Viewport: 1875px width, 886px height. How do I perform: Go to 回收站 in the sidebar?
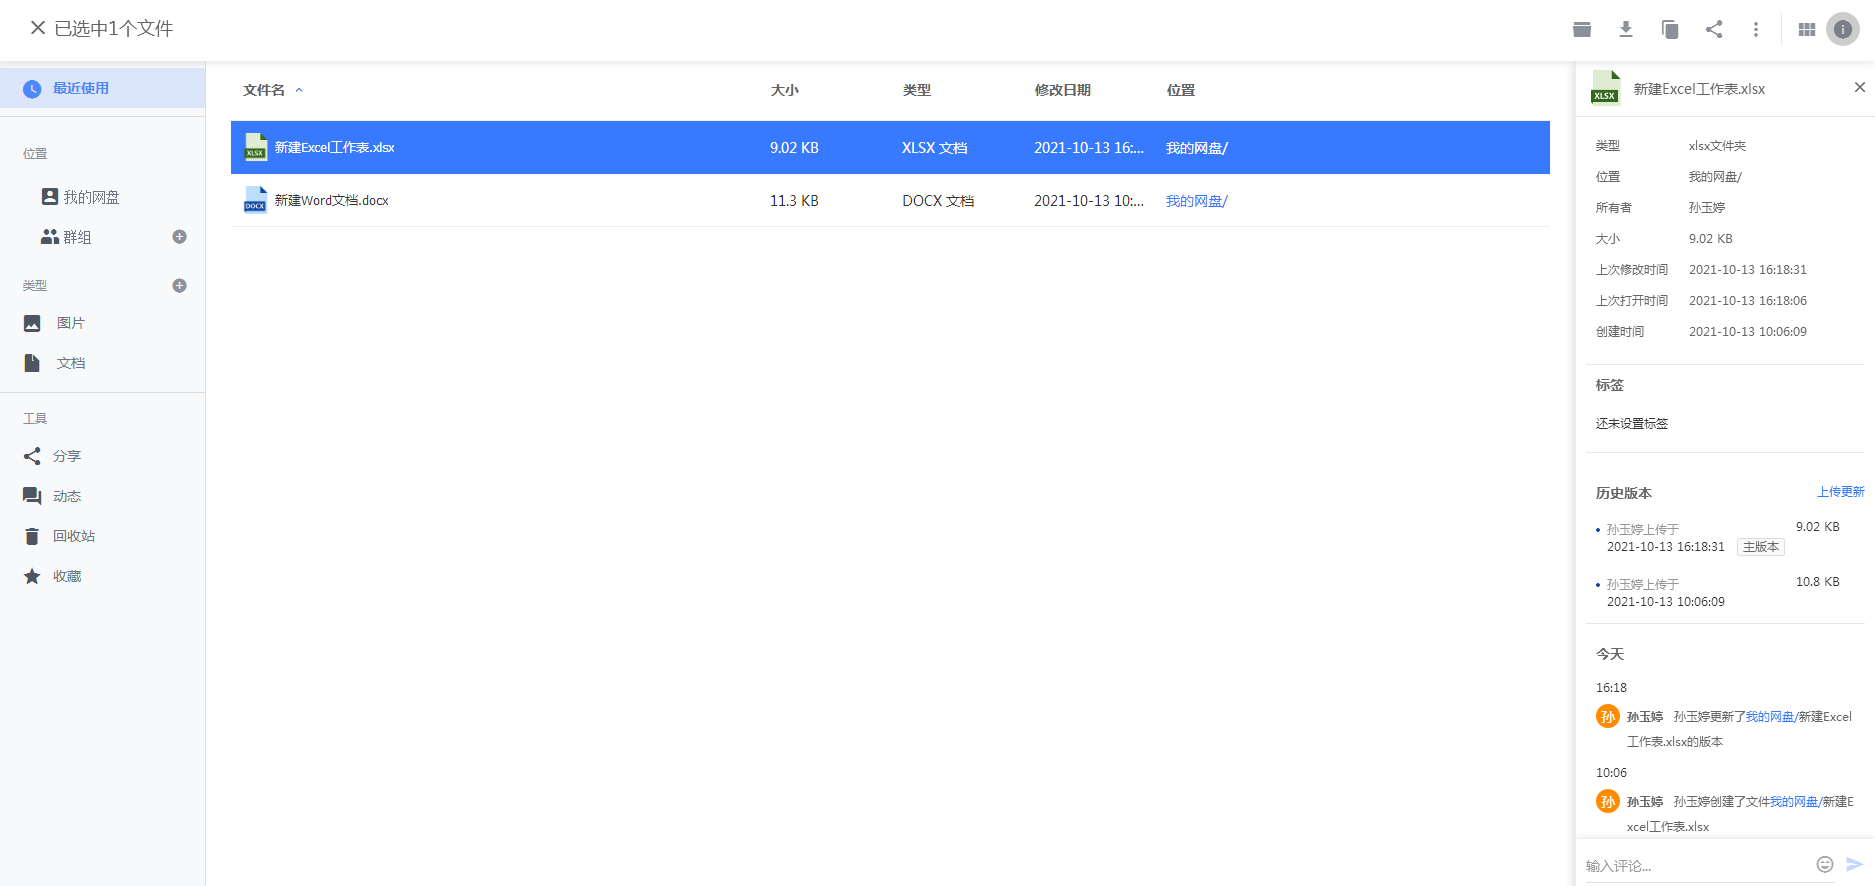[74, 536]
